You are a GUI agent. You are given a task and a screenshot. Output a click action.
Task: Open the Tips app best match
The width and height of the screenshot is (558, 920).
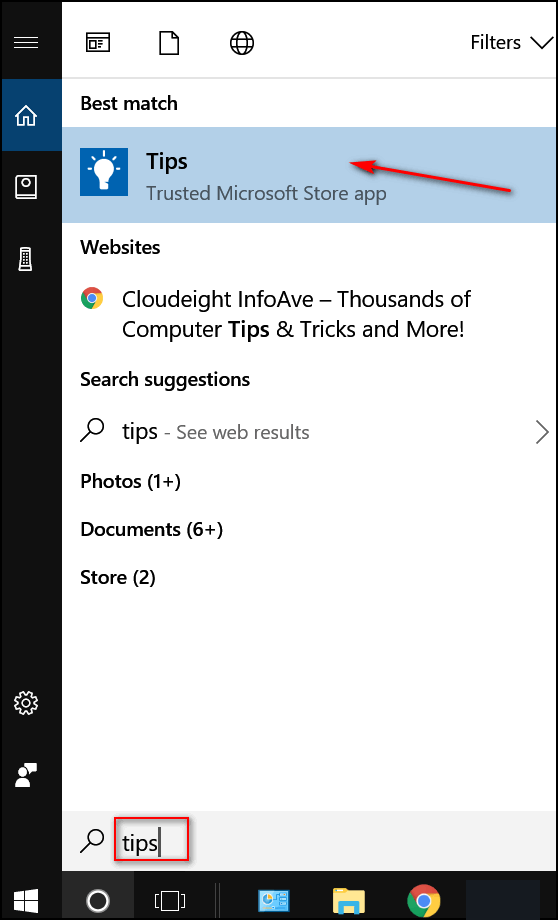click(309, 175)
